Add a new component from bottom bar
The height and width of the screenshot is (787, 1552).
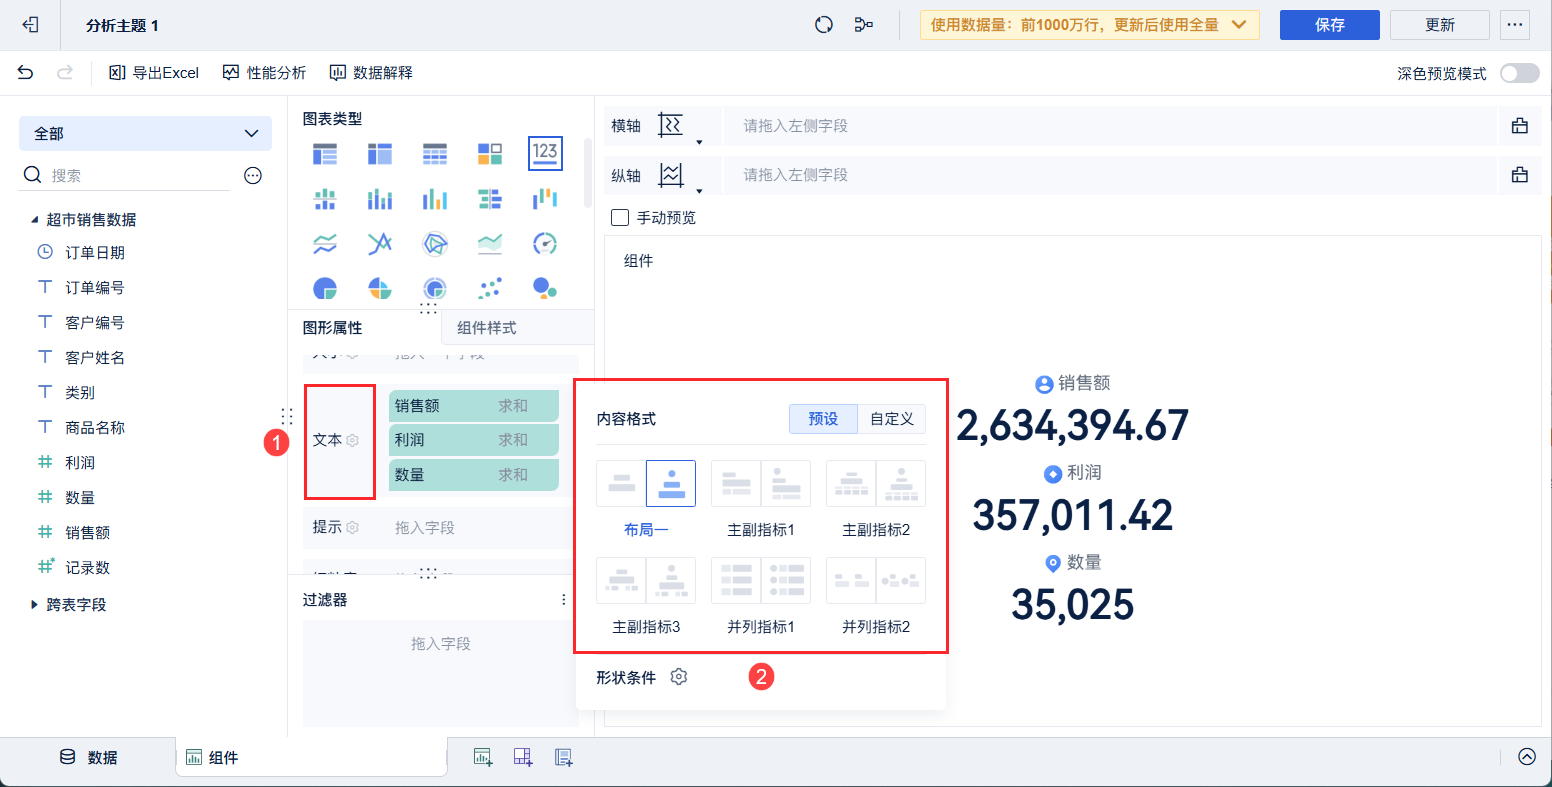[483, 757]
